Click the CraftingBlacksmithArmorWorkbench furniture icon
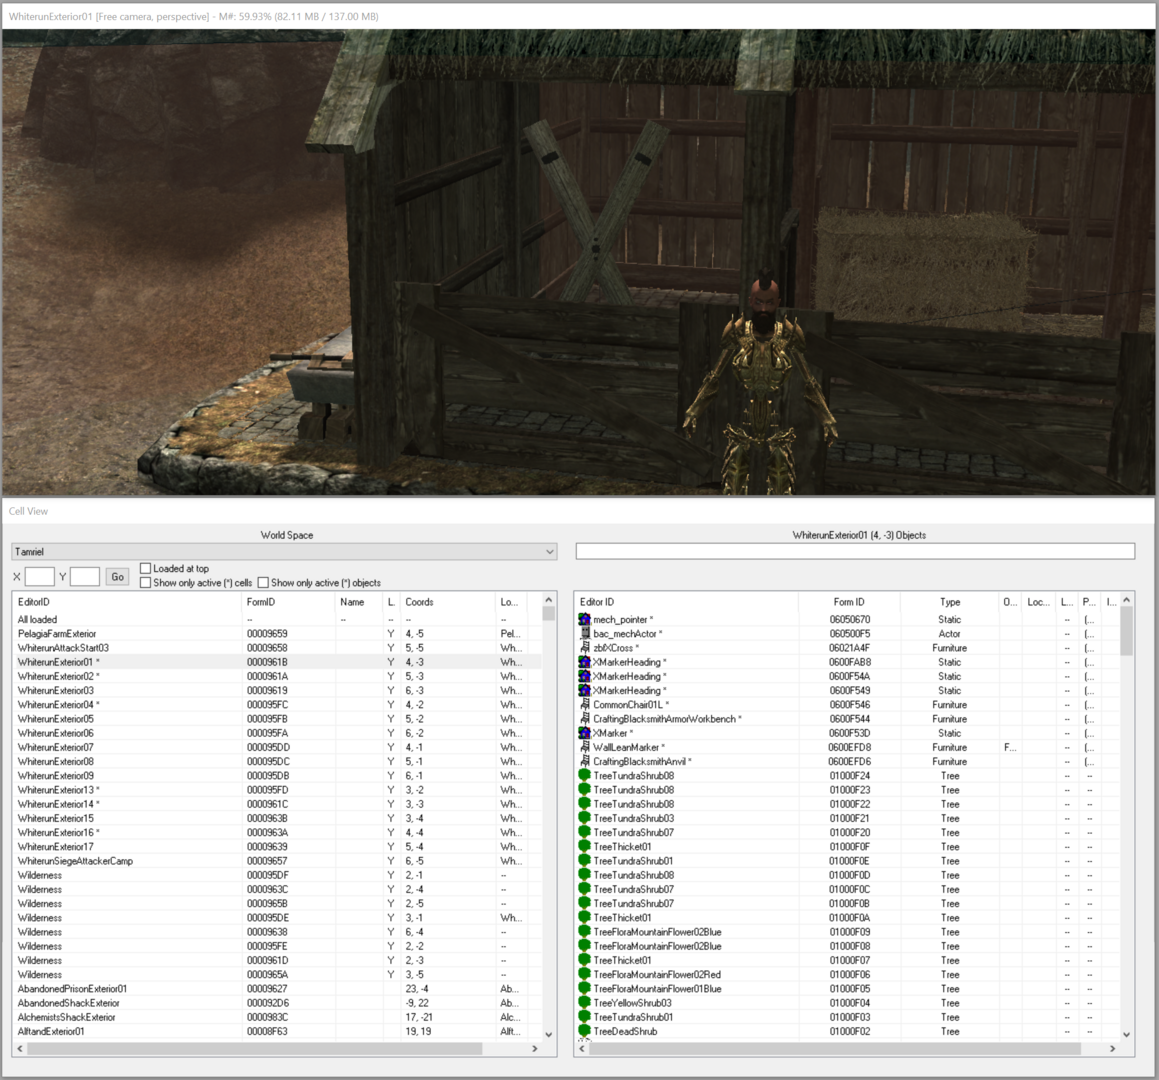The height and width of the screenshot is (1080, 1159). point(584,719)
